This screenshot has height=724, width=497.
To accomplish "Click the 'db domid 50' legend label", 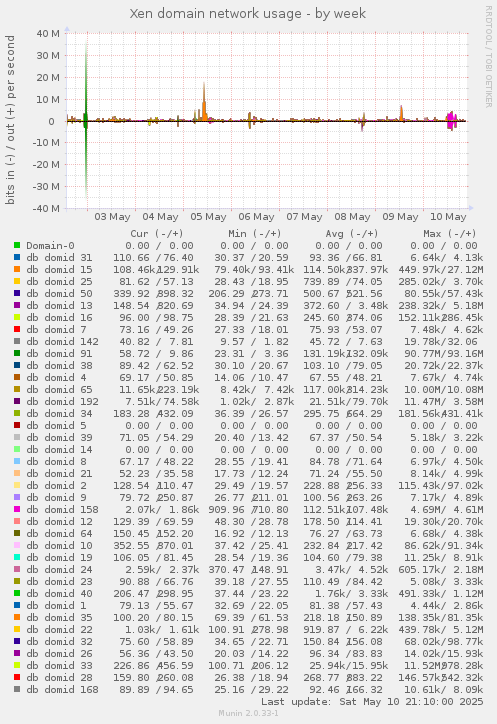I will [59, 294].
